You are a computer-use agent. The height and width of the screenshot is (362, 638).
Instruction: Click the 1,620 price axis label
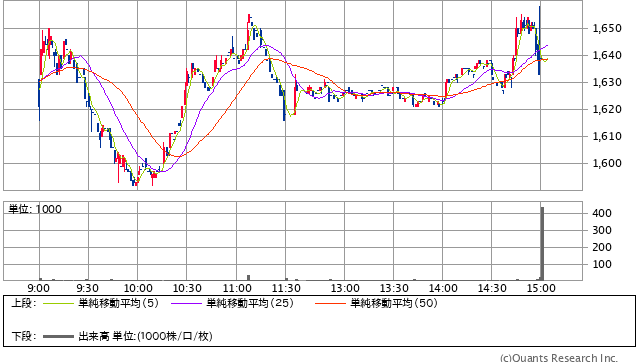point(607,109)
